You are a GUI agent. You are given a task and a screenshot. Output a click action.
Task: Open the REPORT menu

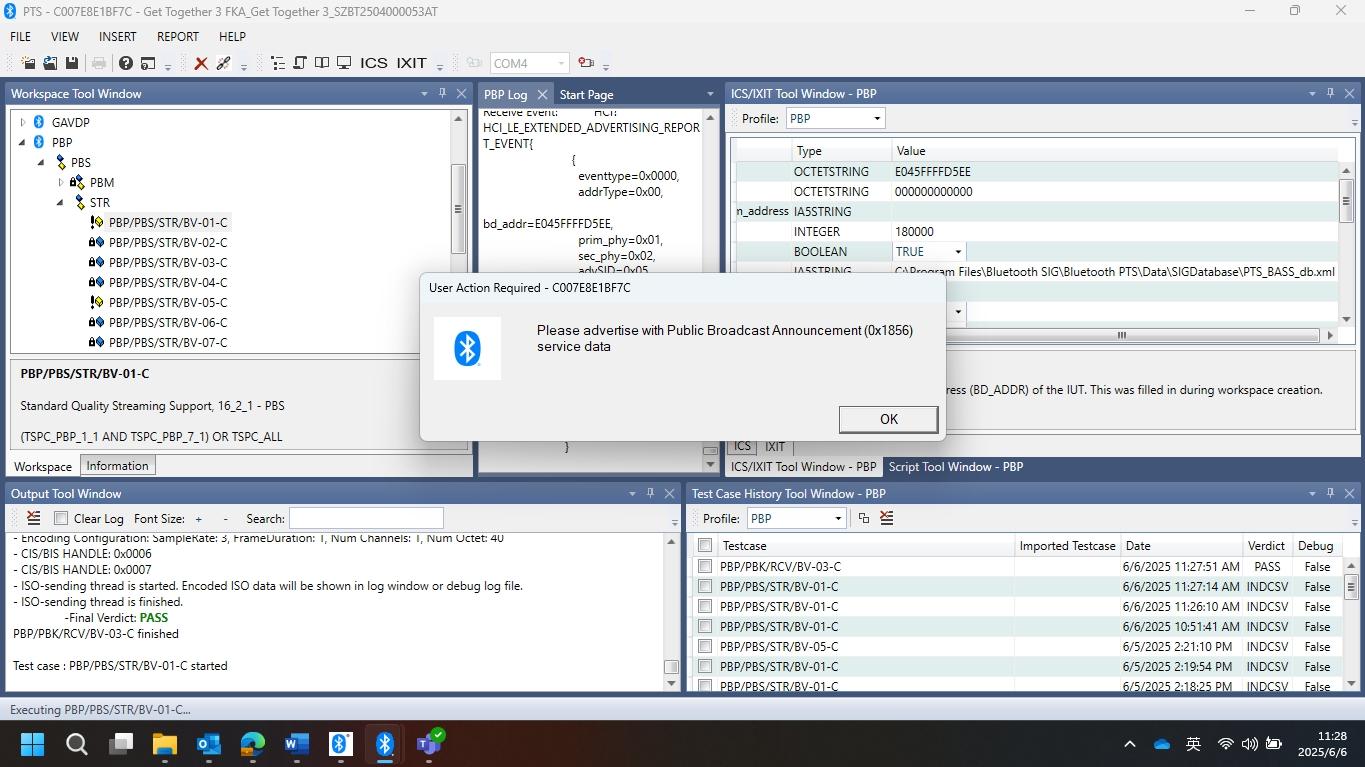pos(178,36)
